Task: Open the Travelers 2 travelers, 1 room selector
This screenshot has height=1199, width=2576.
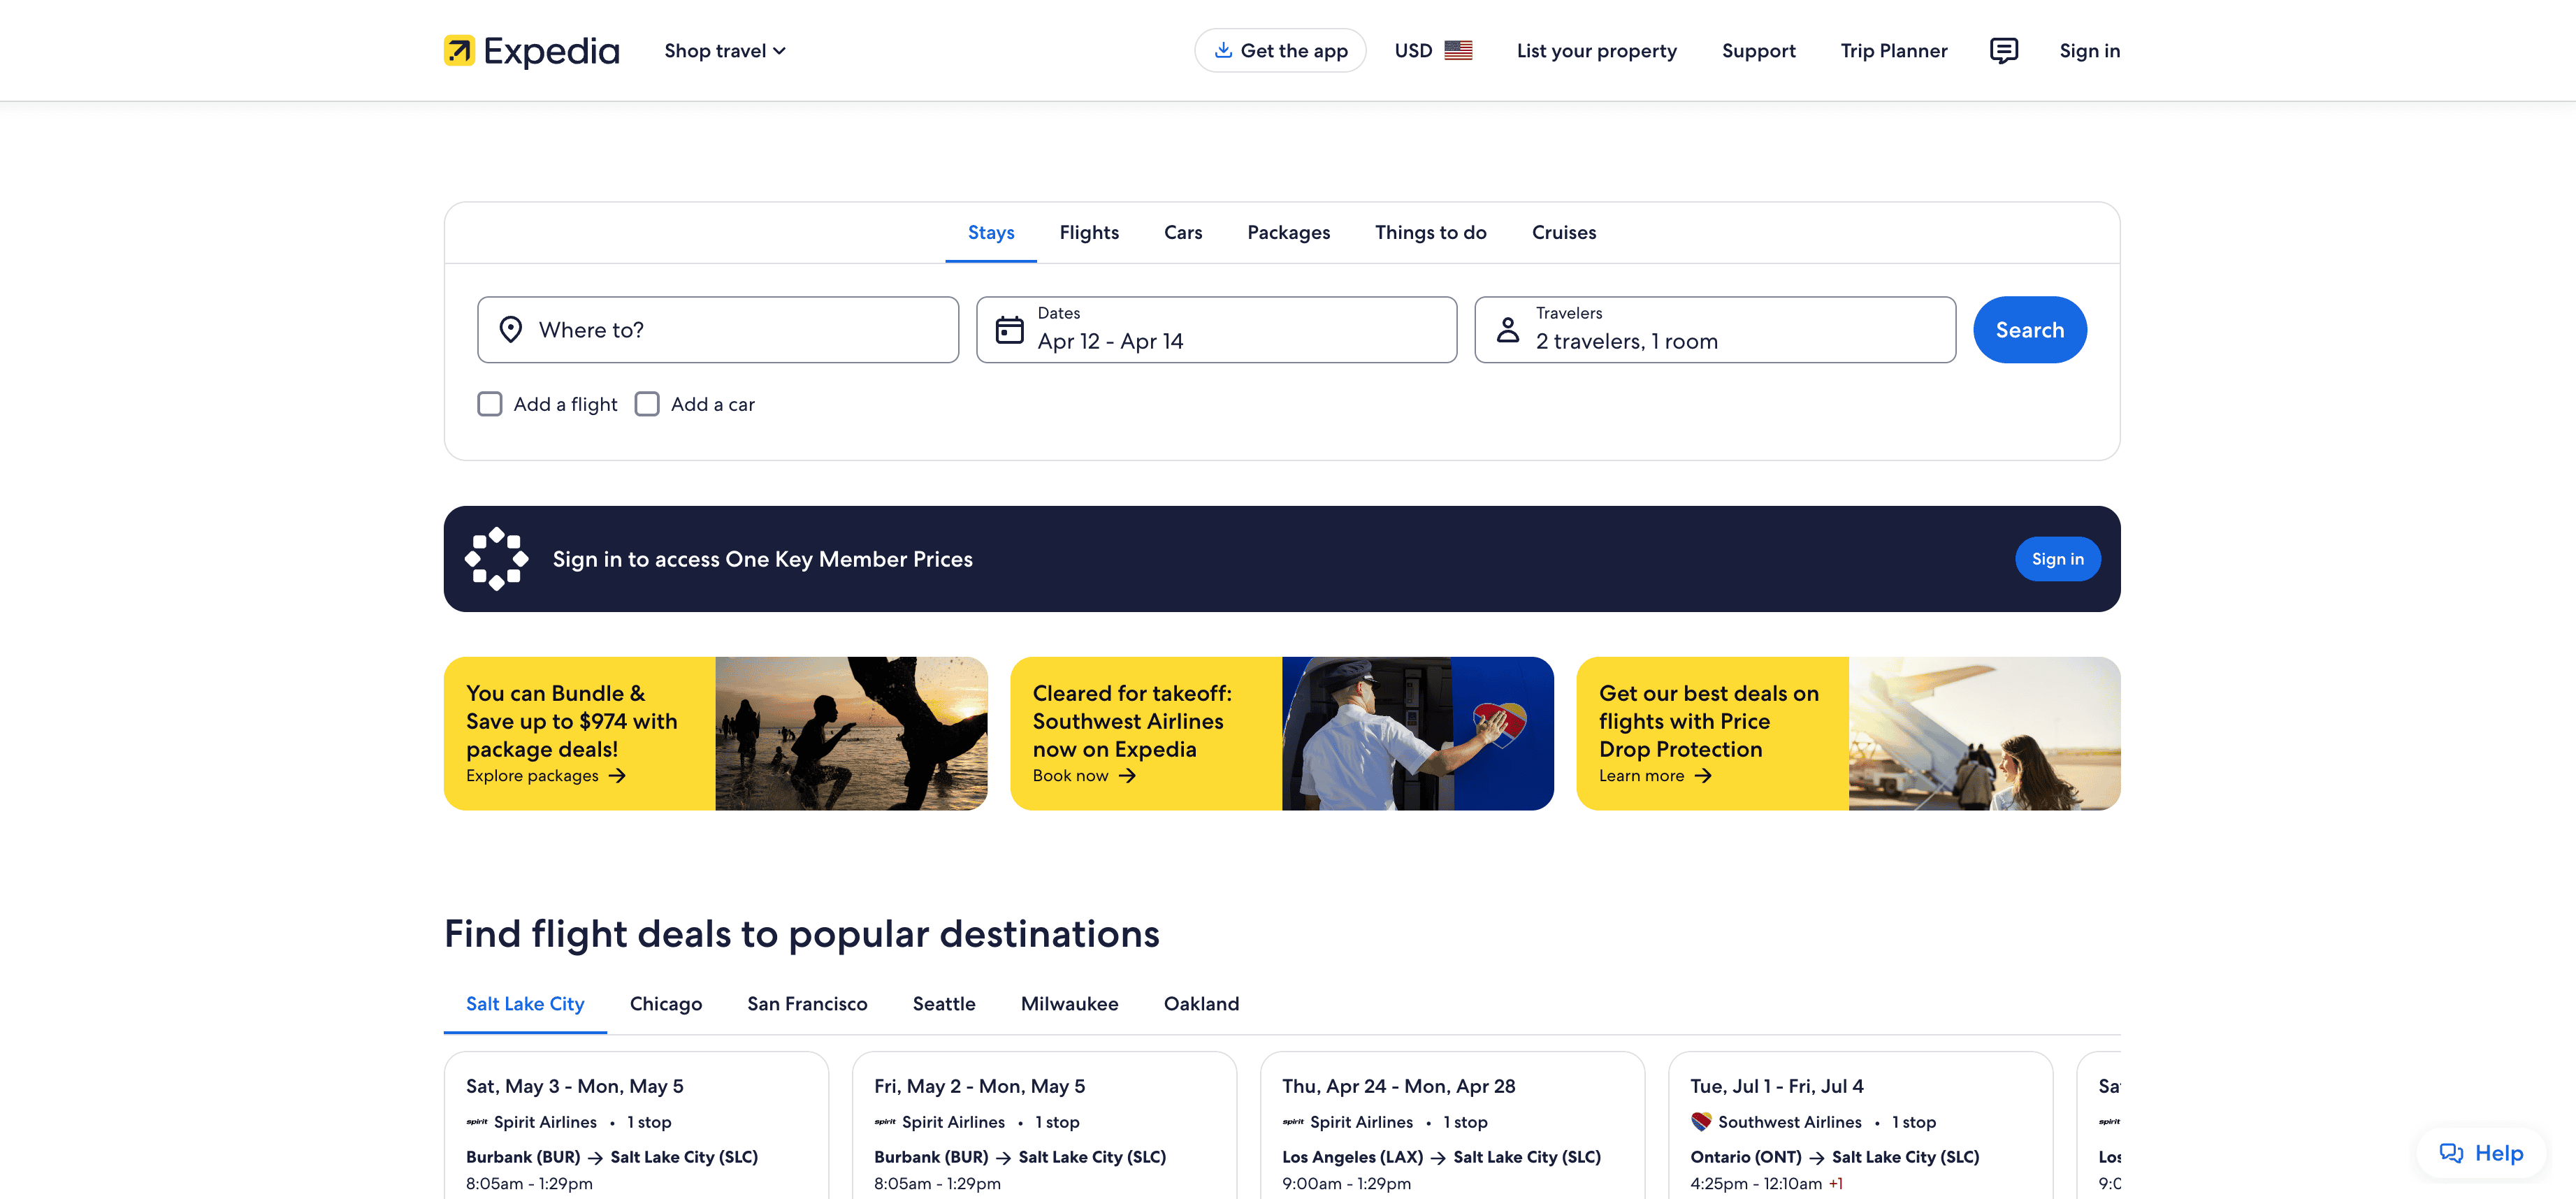Action: pos(1715,329)
